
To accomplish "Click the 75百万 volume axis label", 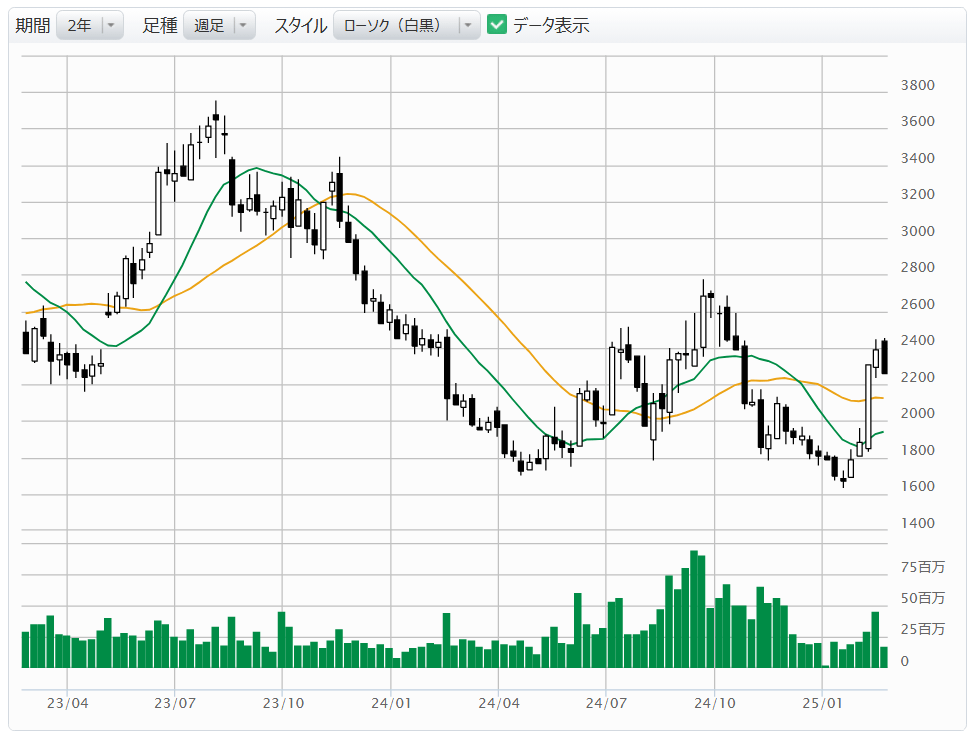I will pos(922,567).
